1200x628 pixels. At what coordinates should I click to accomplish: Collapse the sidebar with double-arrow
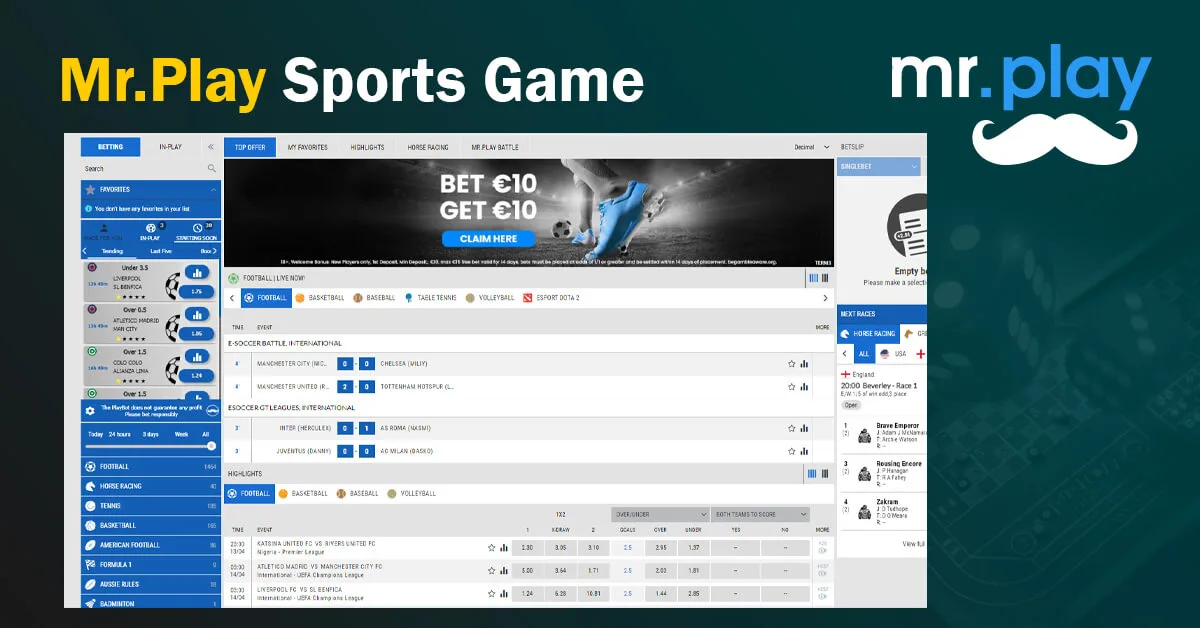click(x=210, y=147)
